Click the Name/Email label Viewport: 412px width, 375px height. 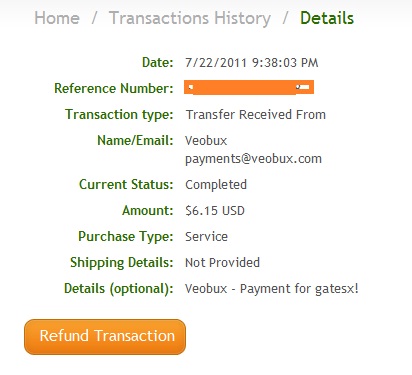point(135,140)
